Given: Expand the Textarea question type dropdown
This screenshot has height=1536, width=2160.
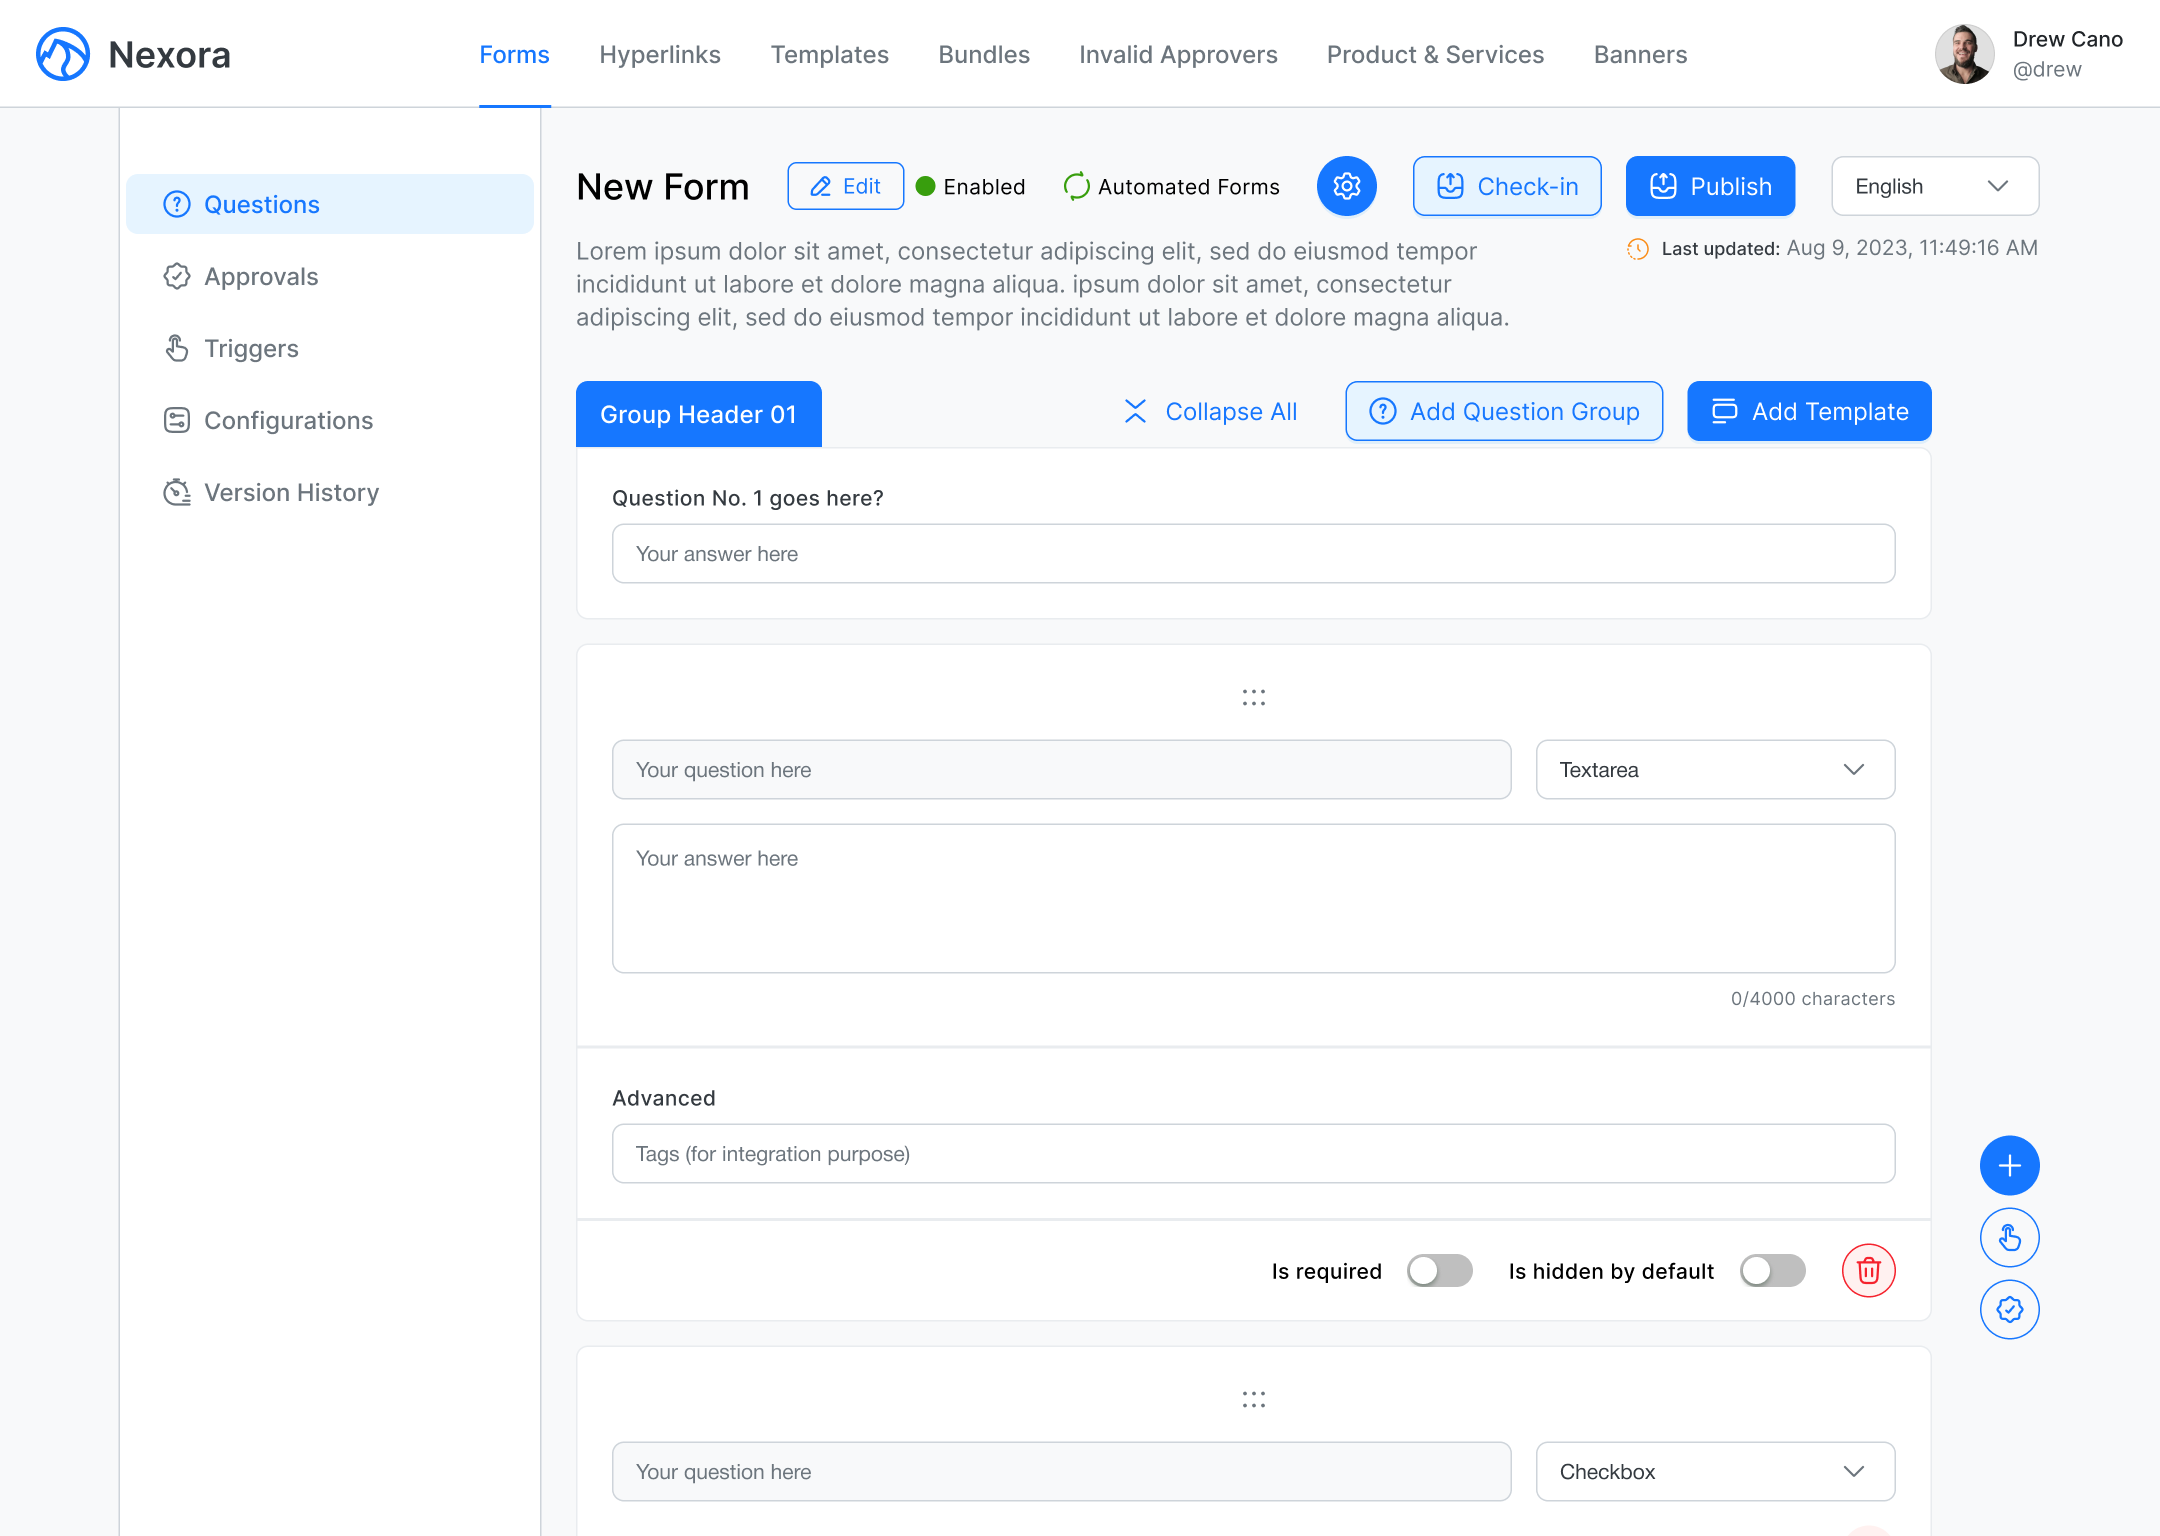Looking at the screenshot, I should (1714, 770).
